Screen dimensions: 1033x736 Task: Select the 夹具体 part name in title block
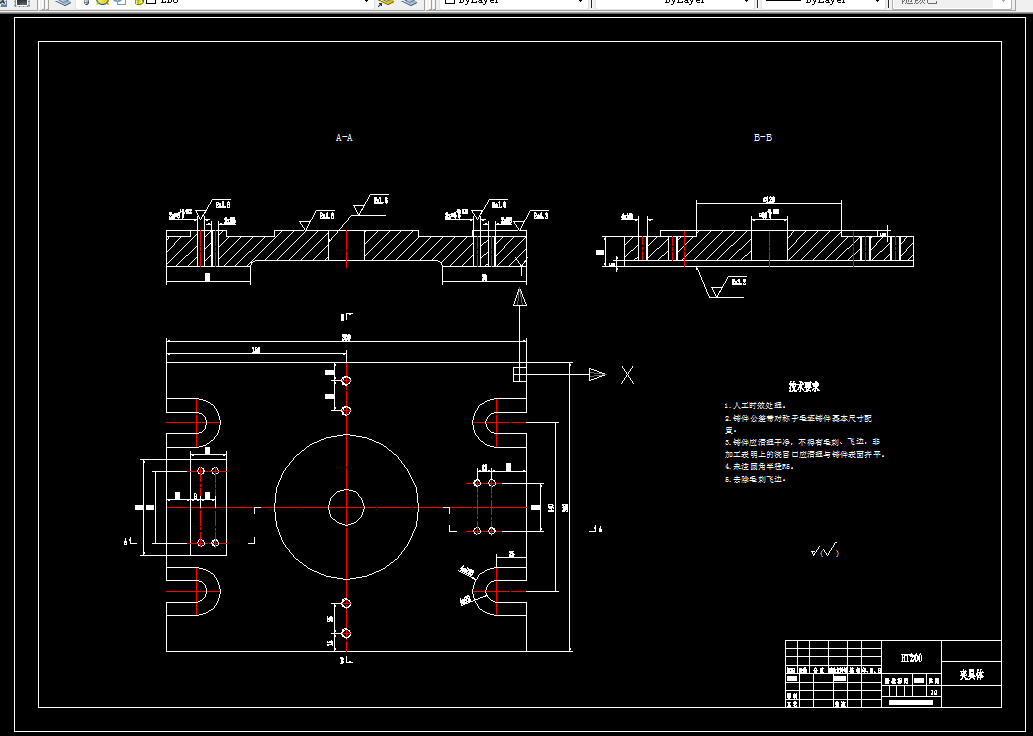(971, 675)
